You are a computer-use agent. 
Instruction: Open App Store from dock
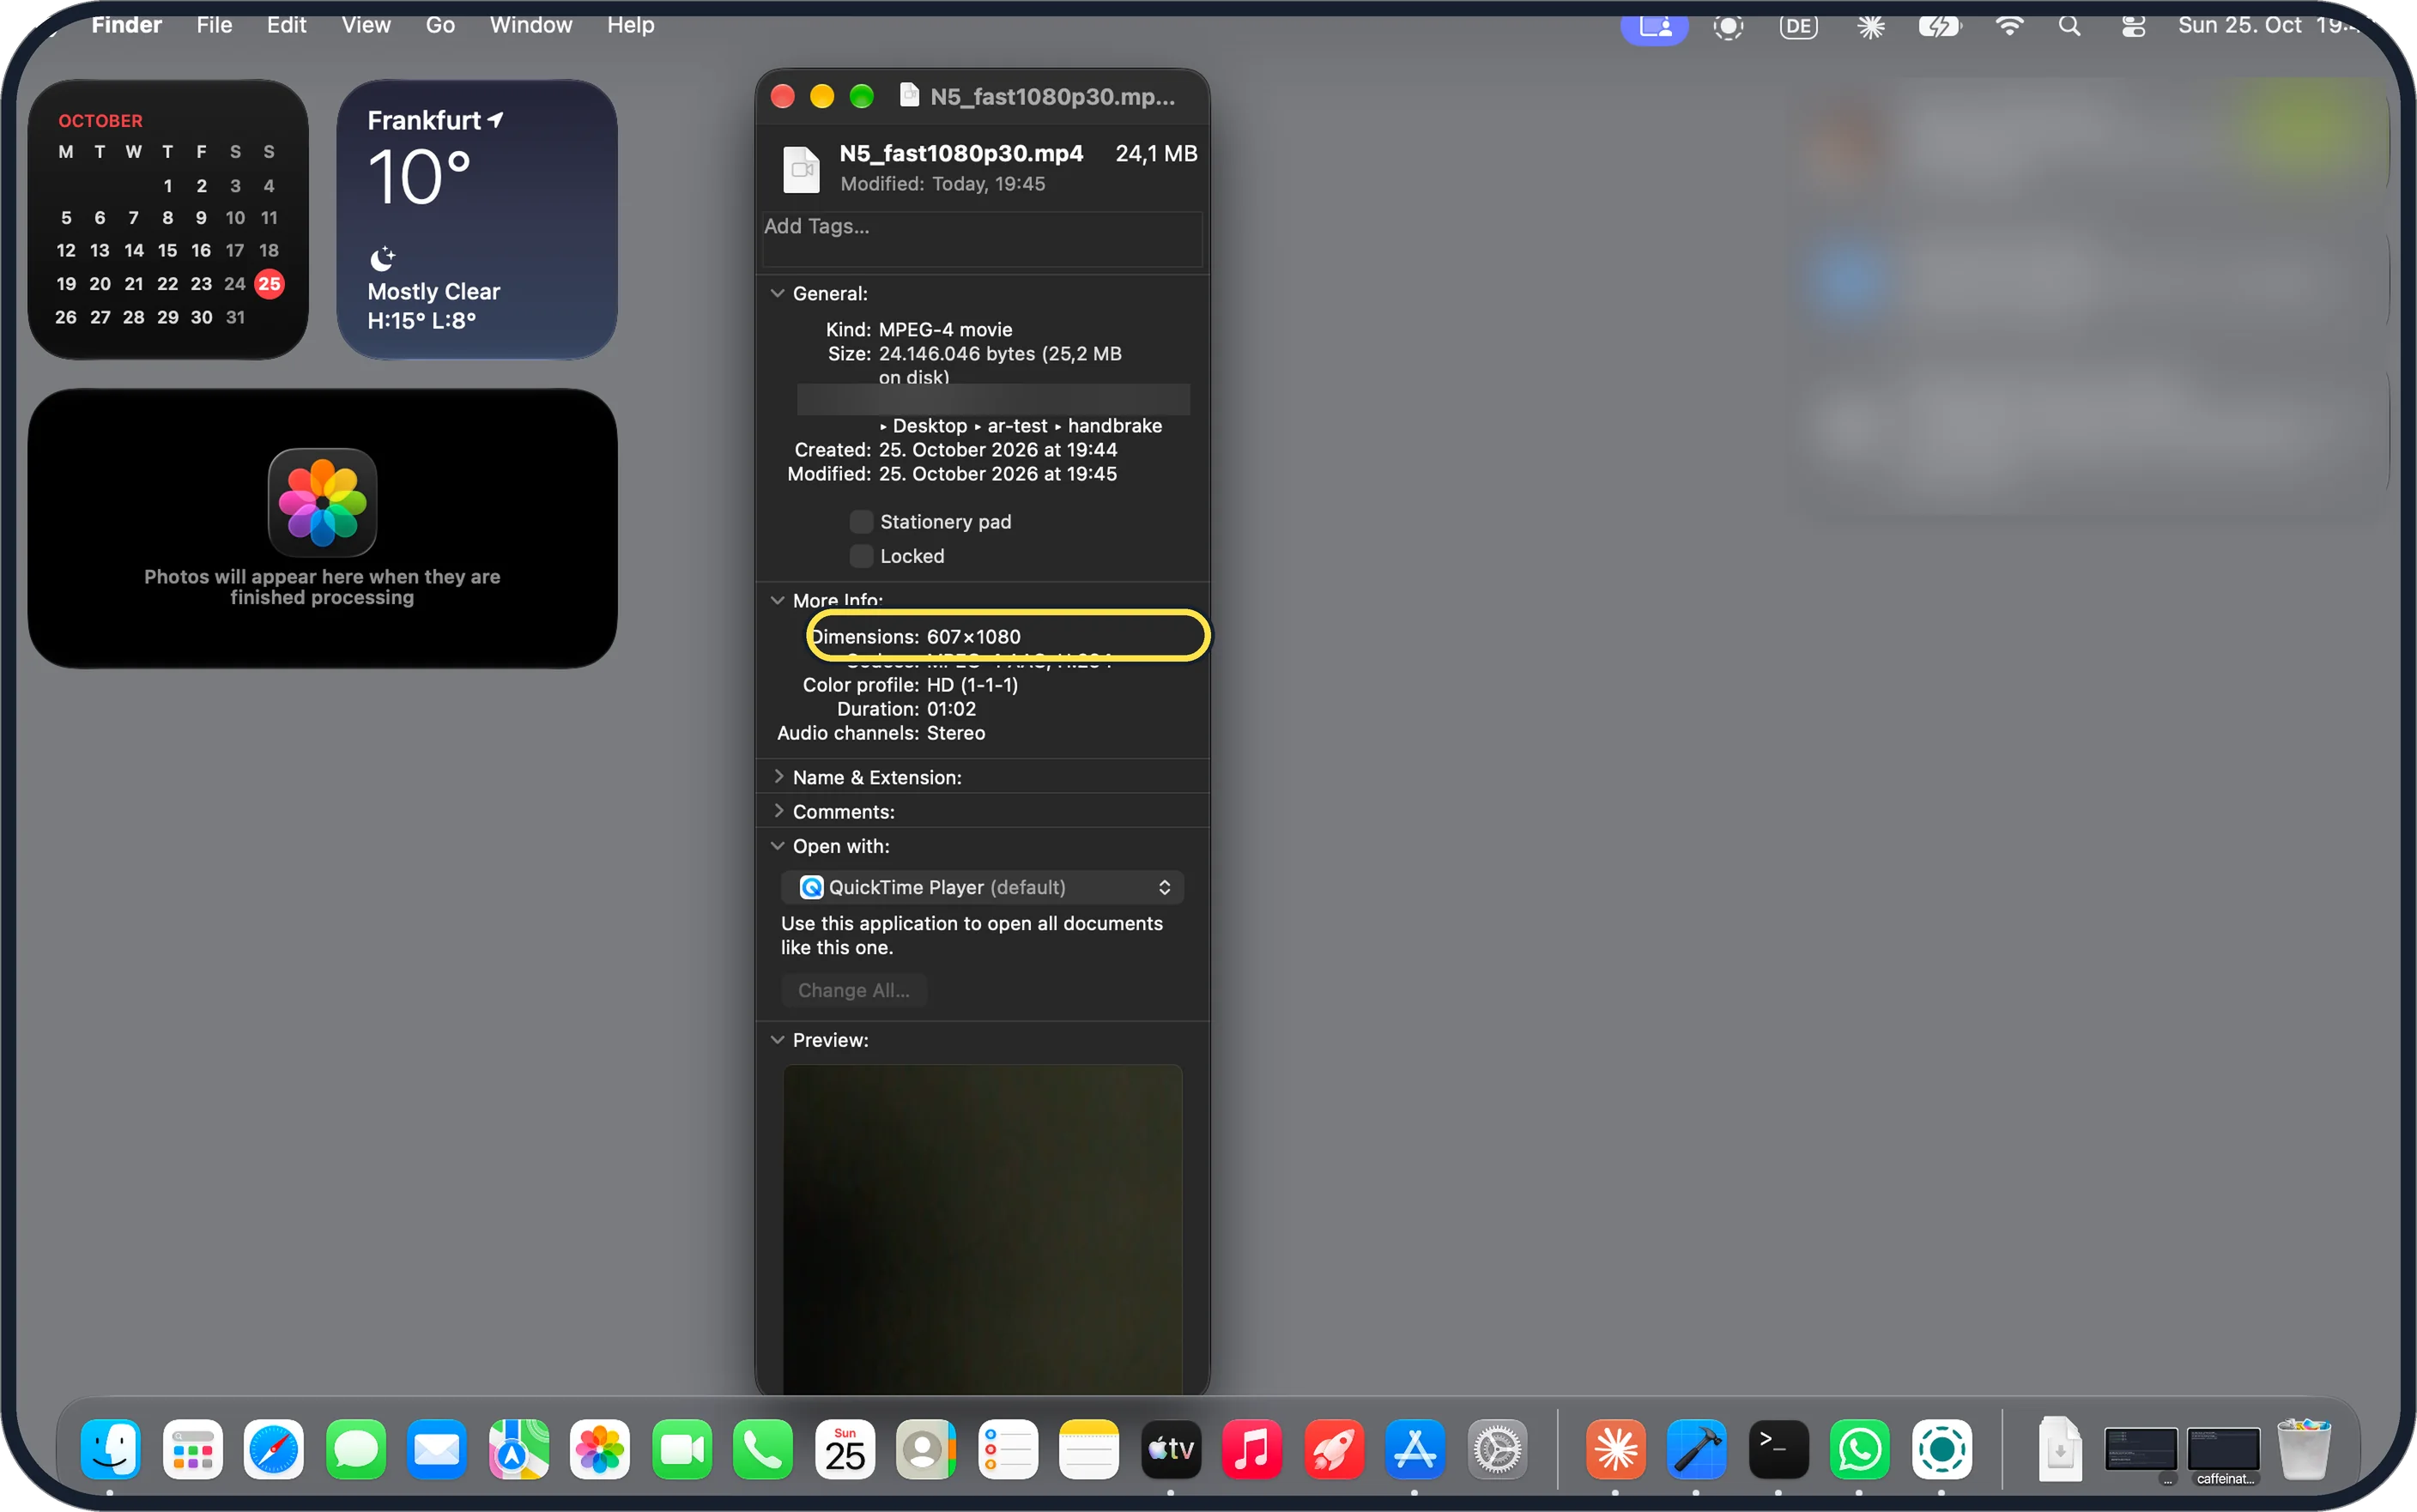pyautogui.click(x=1415, y=1449)
